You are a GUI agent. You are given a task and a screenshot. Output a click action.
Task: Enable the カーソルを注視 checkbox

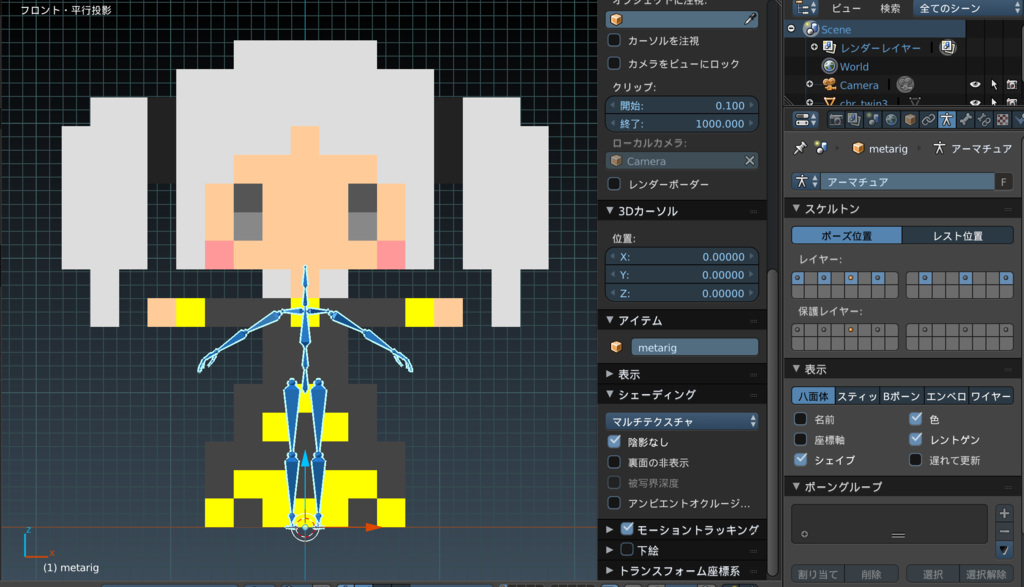pyautogui.click(x=614, y=40)
